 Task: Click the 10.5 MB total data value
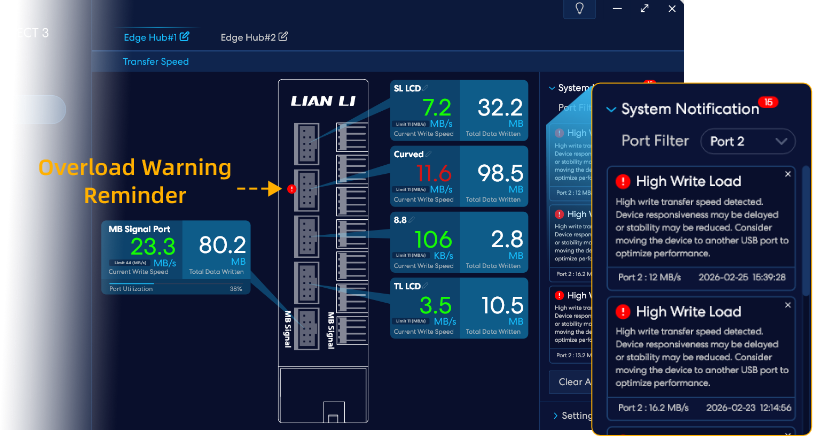pyautogui.click(x=502, y=306)
